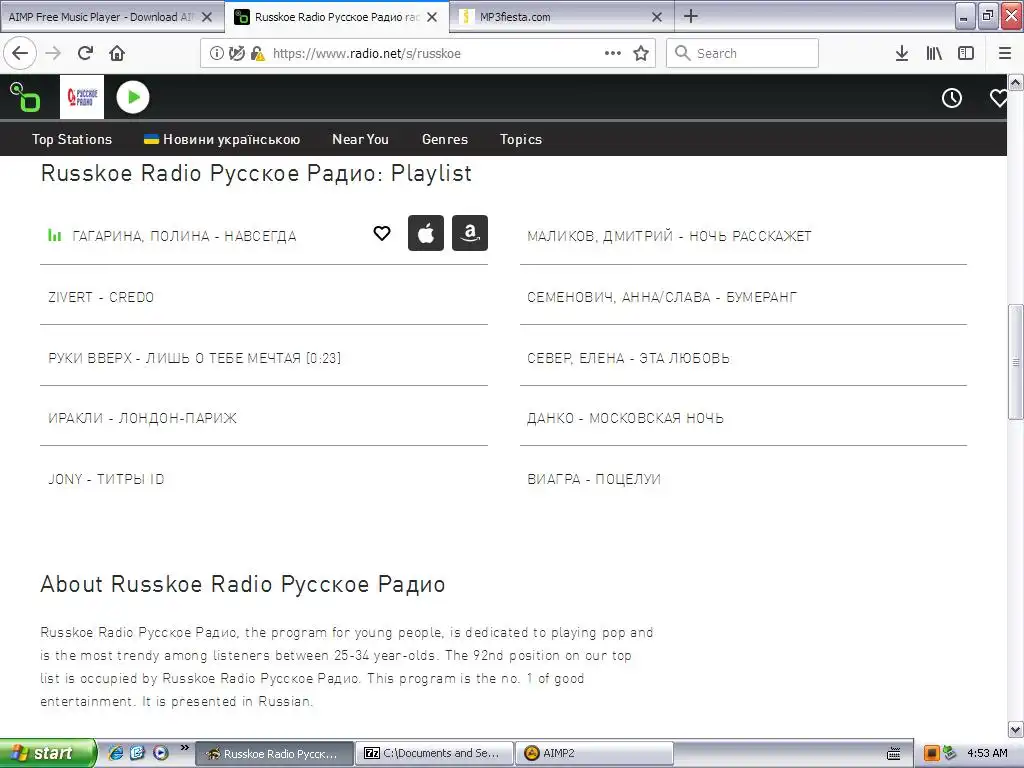
Task: Click the keyboard icon in system tray
Action: pos(893,754)
